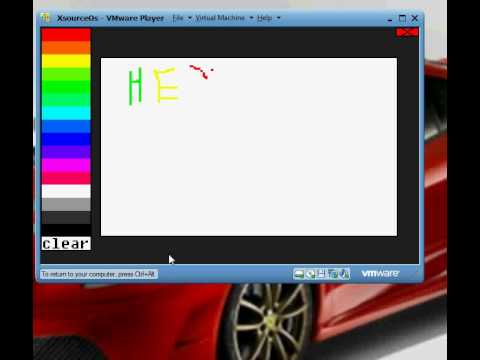Pick the magenta color swatch
Viewport: 480px width, 360px height.
point(66,165)
